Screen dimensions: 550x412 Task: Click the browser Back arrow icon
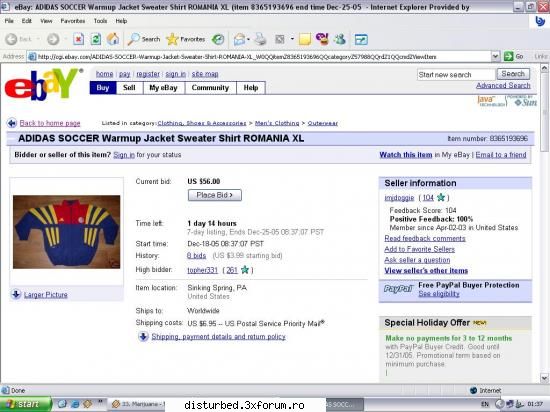tap(11, 39)
